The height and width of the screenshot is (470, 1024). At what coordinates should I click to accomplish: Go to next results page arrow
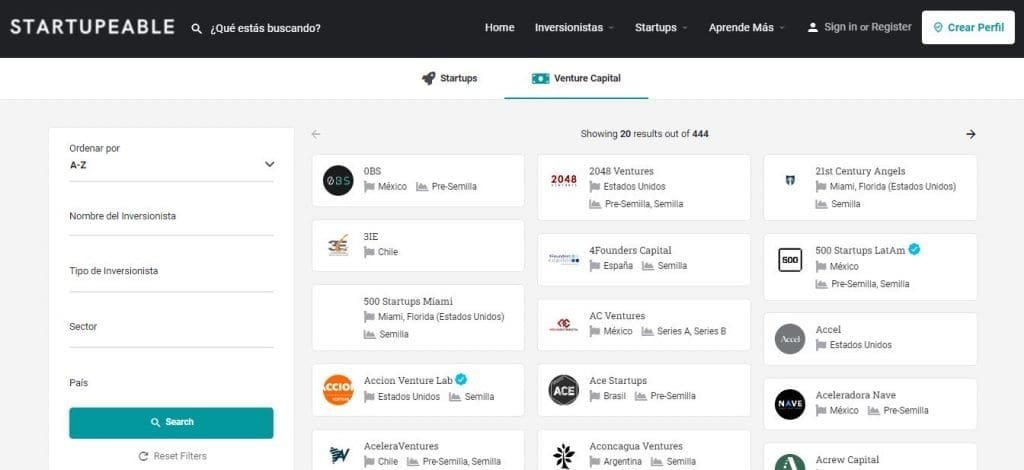[x=970, y=134]
